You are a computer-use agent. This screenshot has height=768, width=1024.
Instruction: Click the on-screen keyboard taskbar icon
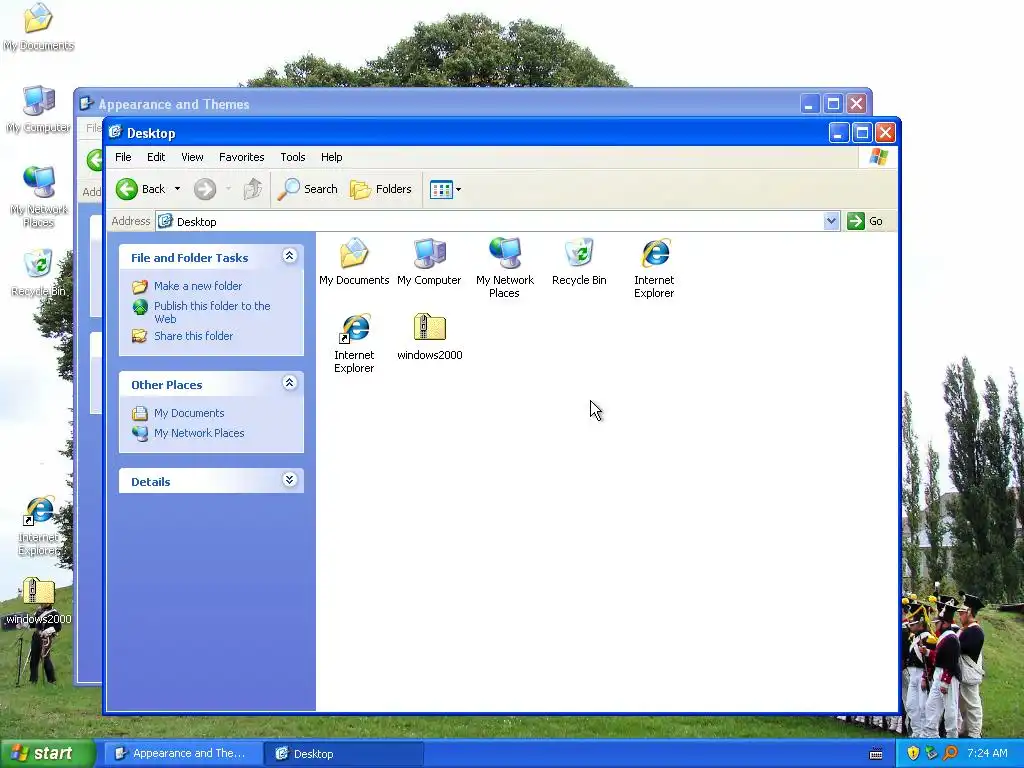pos(876,754)
